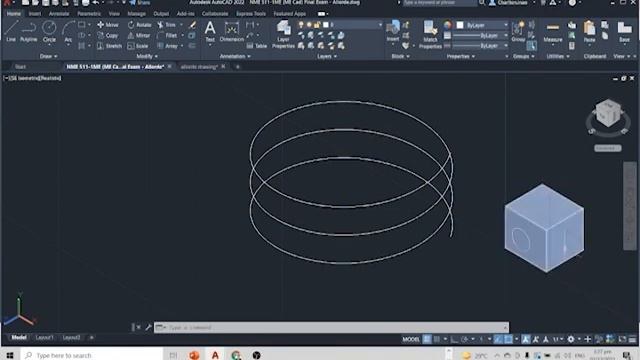Image resolution: width=640 pixels, height=360 pixels.
Task: Open Layer Properties manager
Action: coord(283,34)
